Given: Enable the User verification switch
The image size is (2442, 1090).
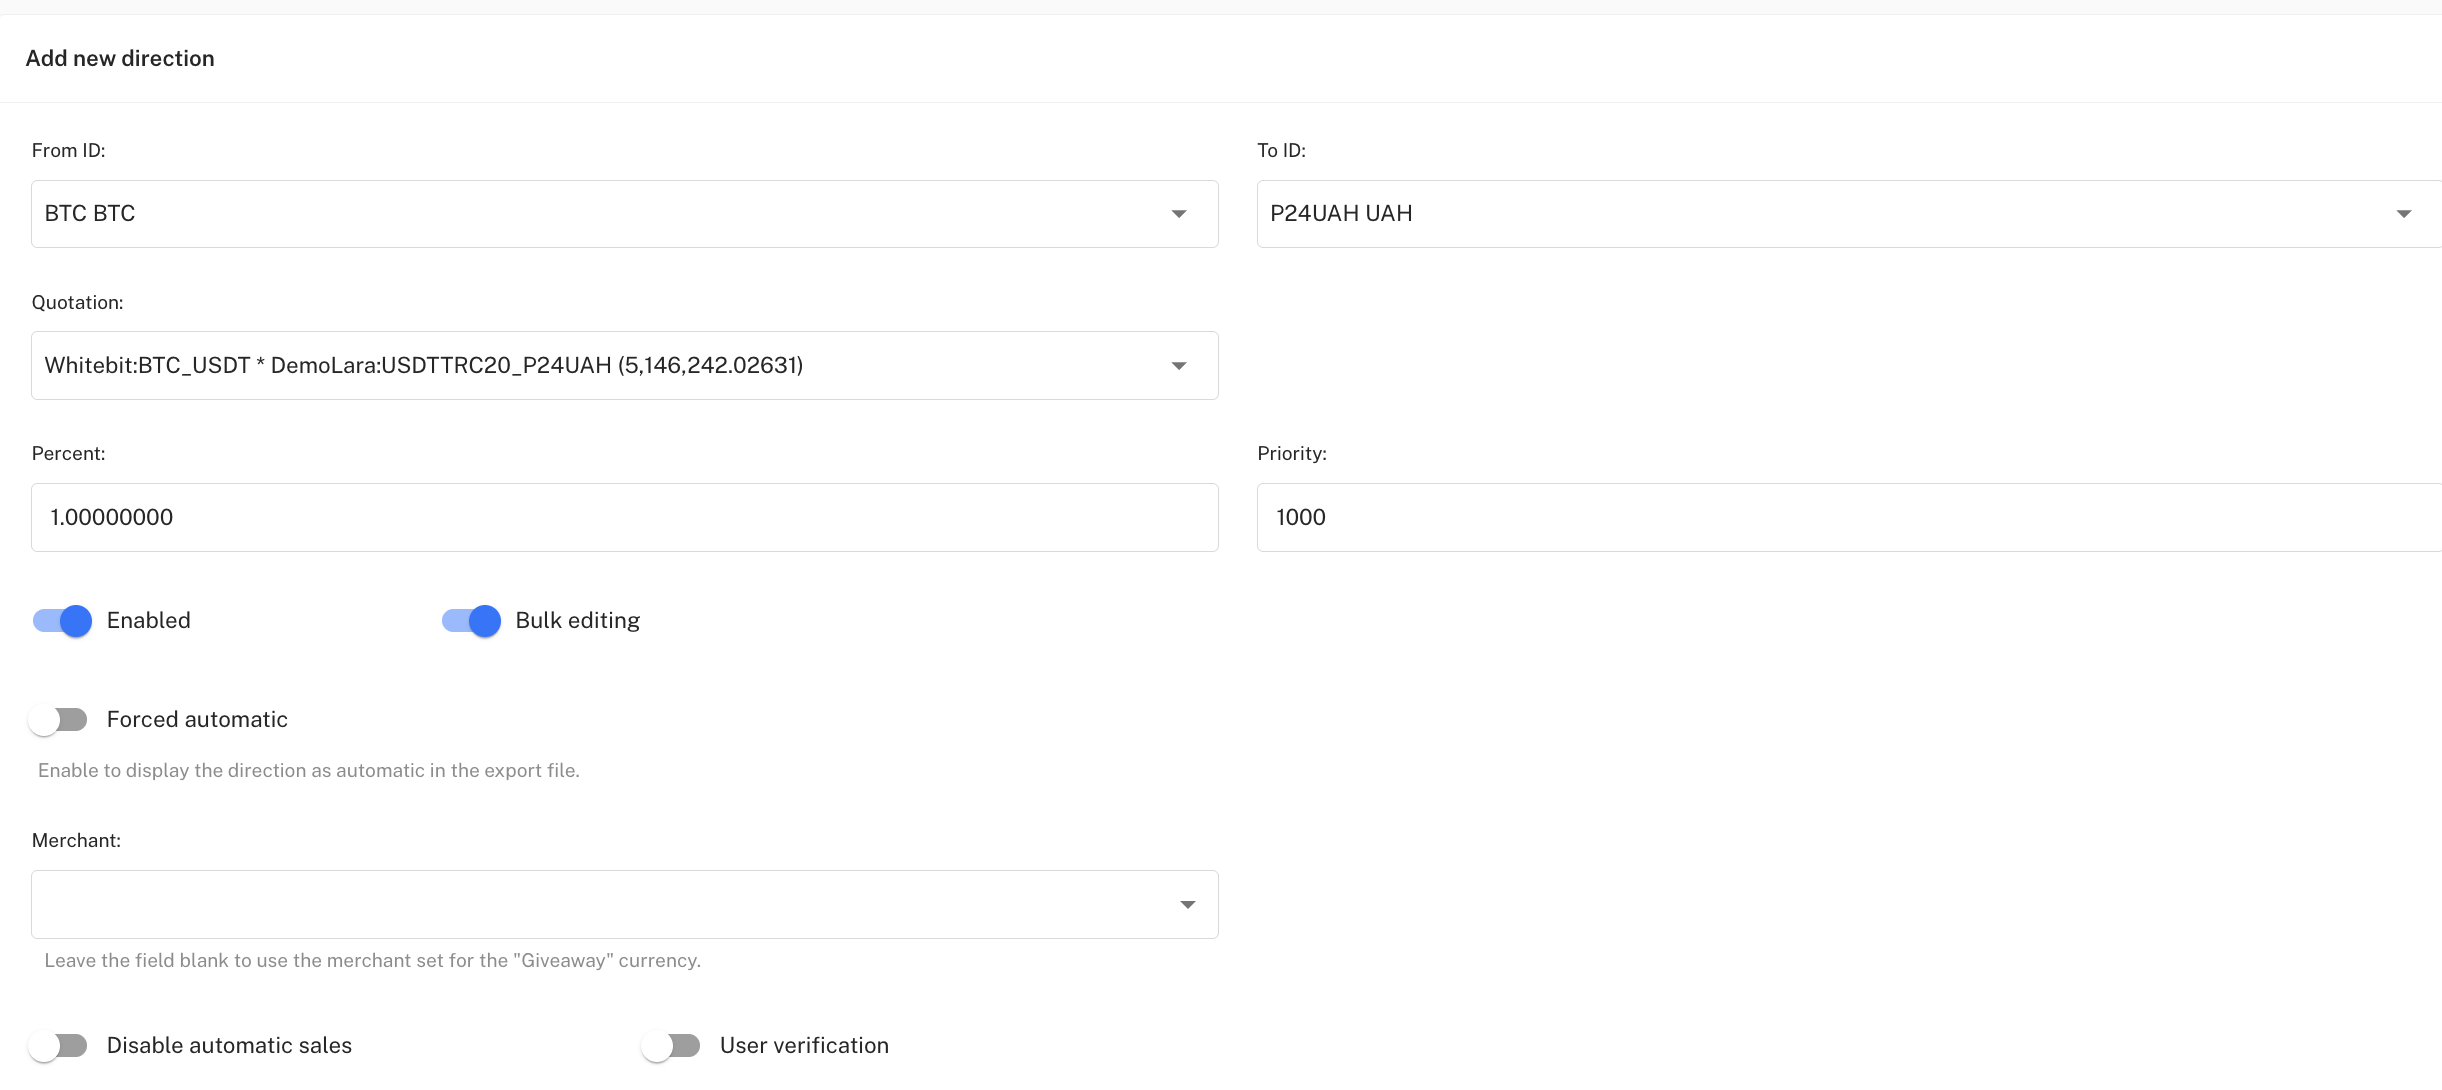Looking at the screenshot, I should click(671, 1046).
